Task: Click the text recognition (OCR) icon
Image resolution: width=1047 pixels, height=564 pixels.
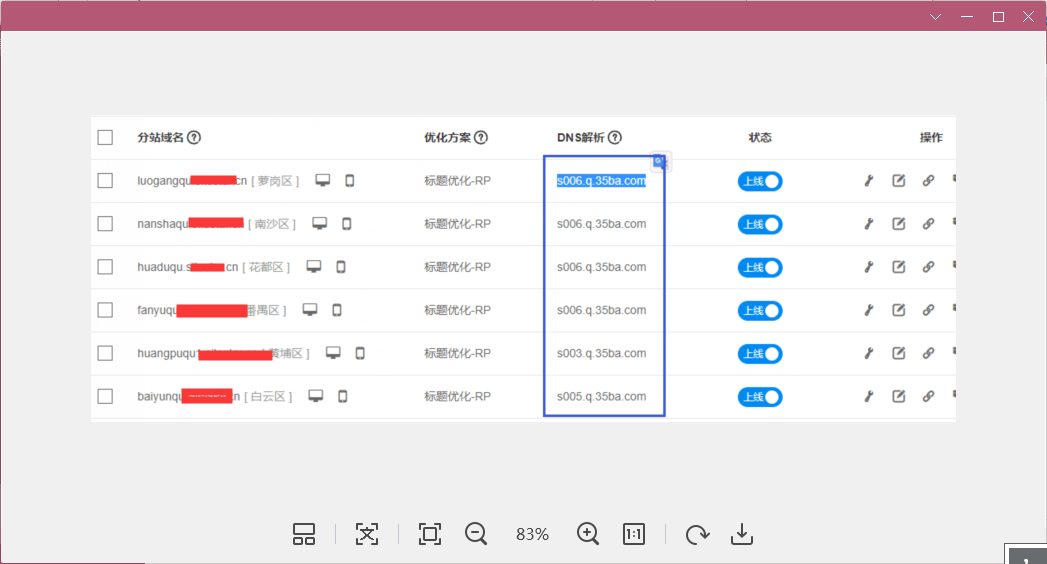Action: (x=367, y=534)
